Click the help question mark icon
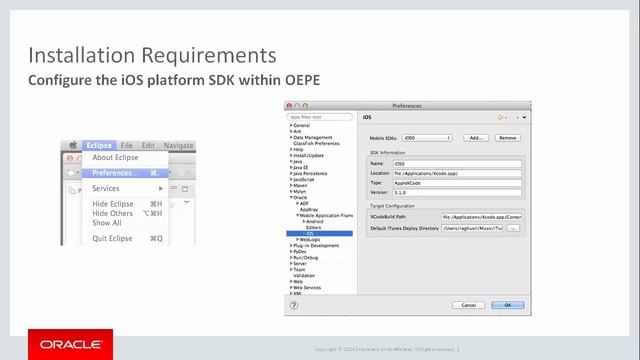The width and height of the screenshot is (640, 360). tap(294, 305)
